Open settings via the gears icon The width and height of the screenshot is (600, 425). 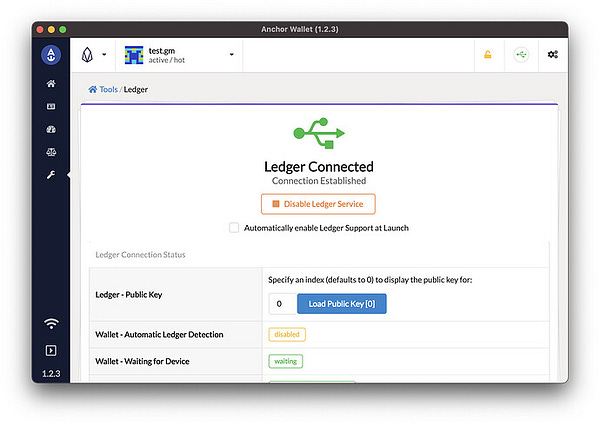(553, 55)
